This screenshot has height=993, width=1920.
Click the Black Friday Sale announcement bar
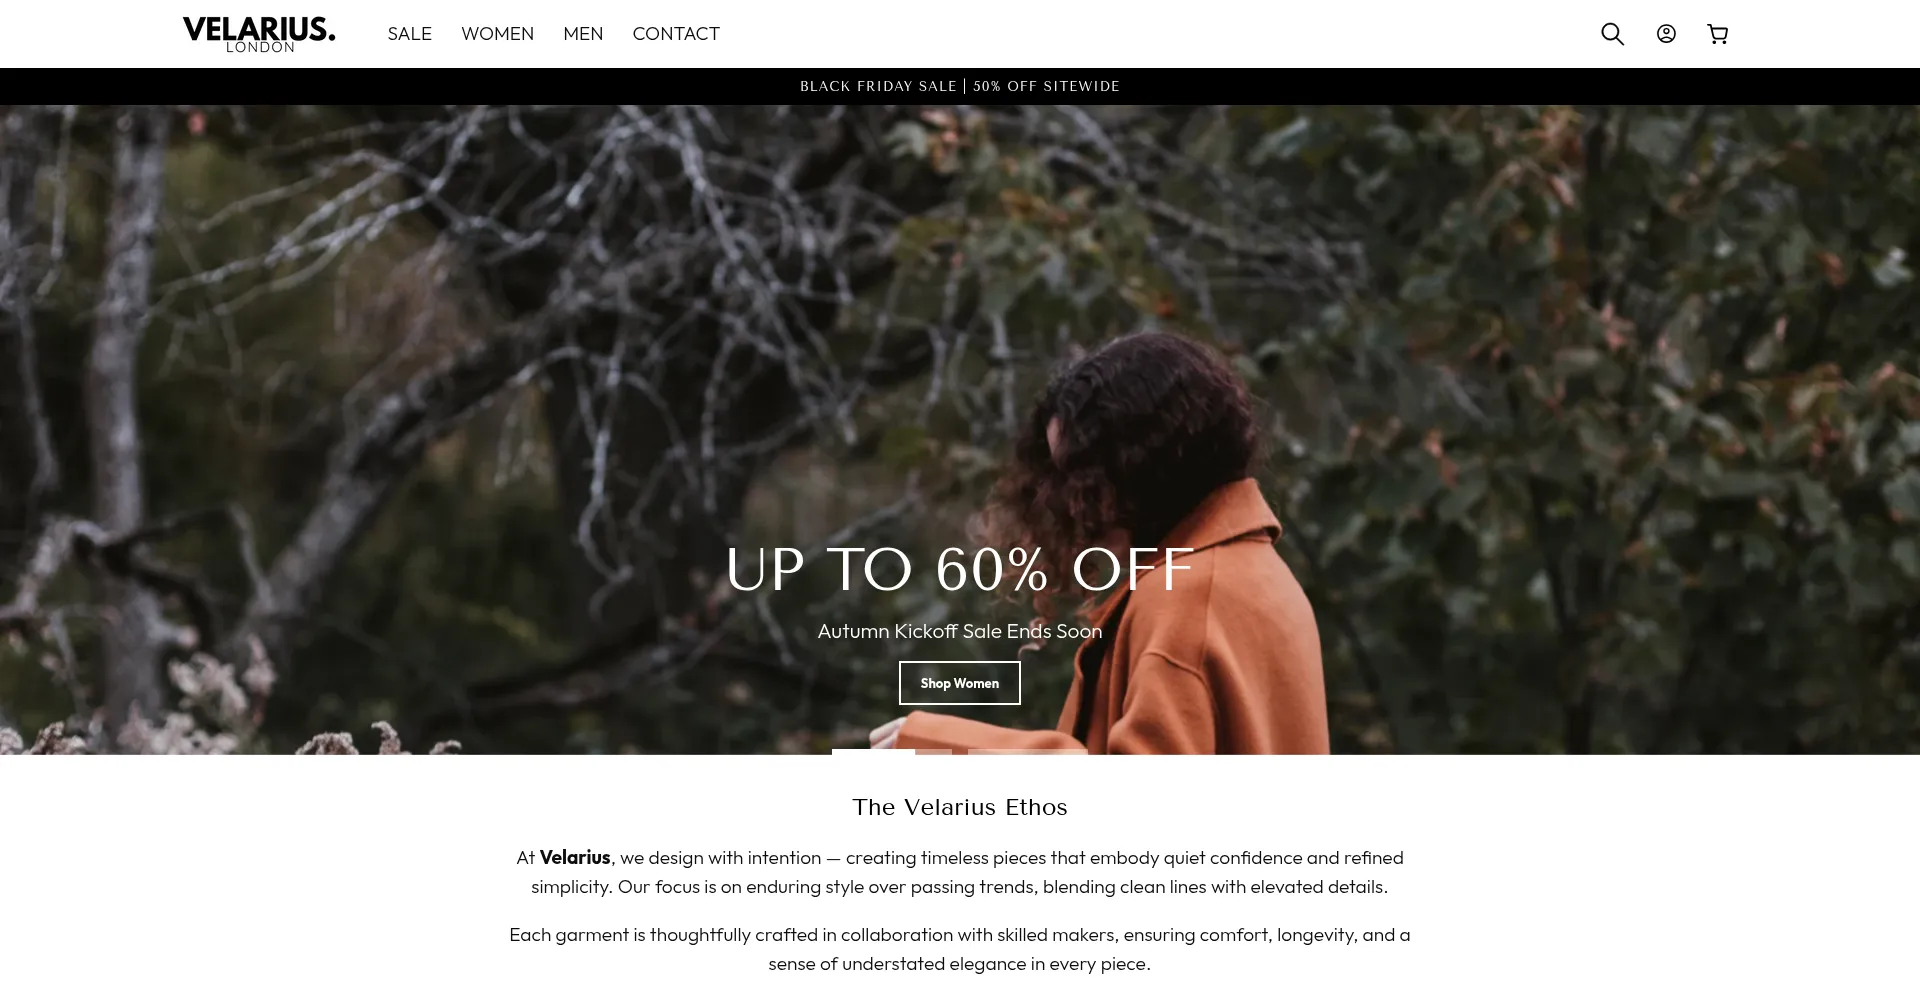pyautogui.click(x=960, y=86)
